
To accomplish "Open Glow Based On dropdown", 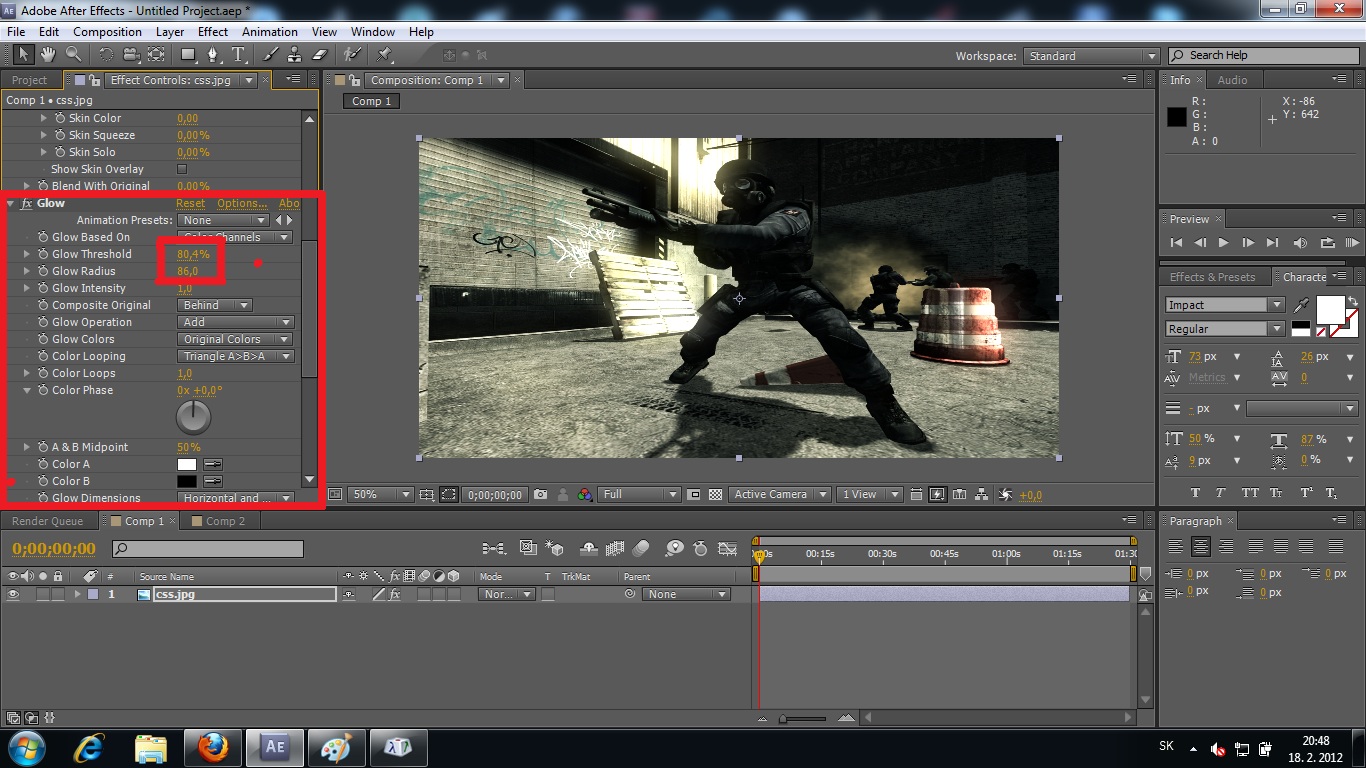I will click(235, 237).
